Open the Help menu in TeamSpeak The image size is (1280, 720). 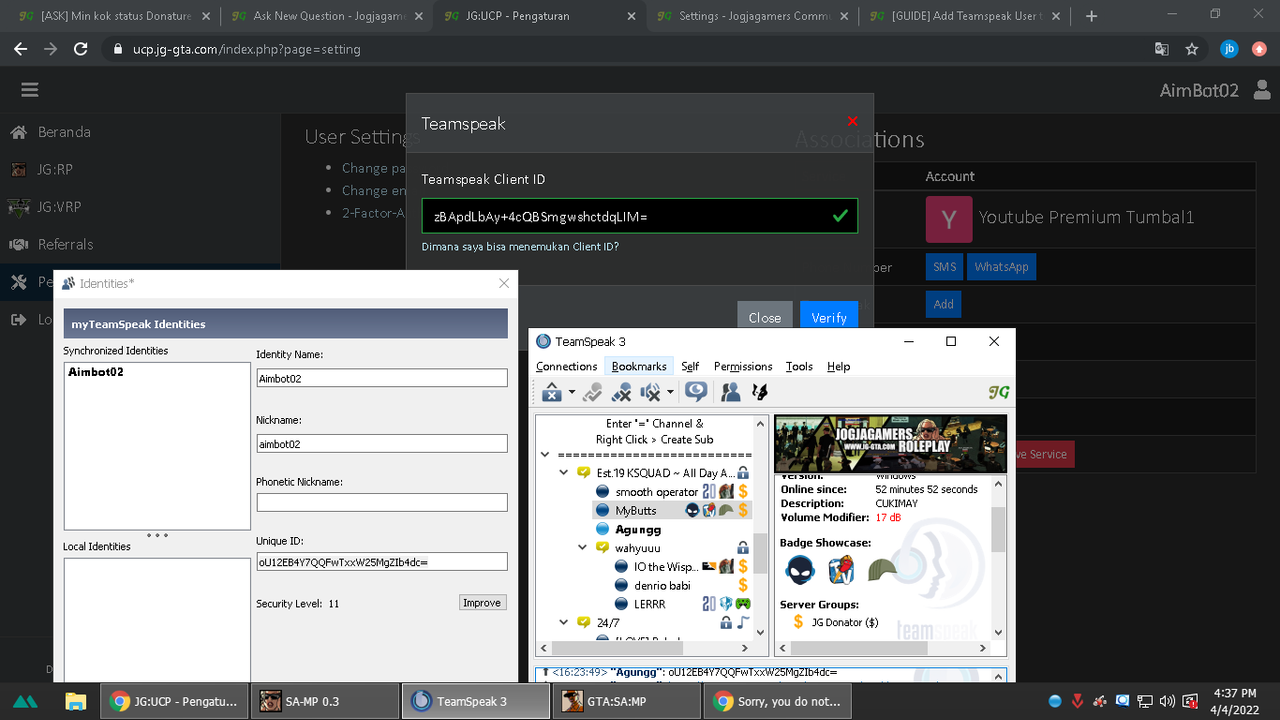[x=838, y=366]
